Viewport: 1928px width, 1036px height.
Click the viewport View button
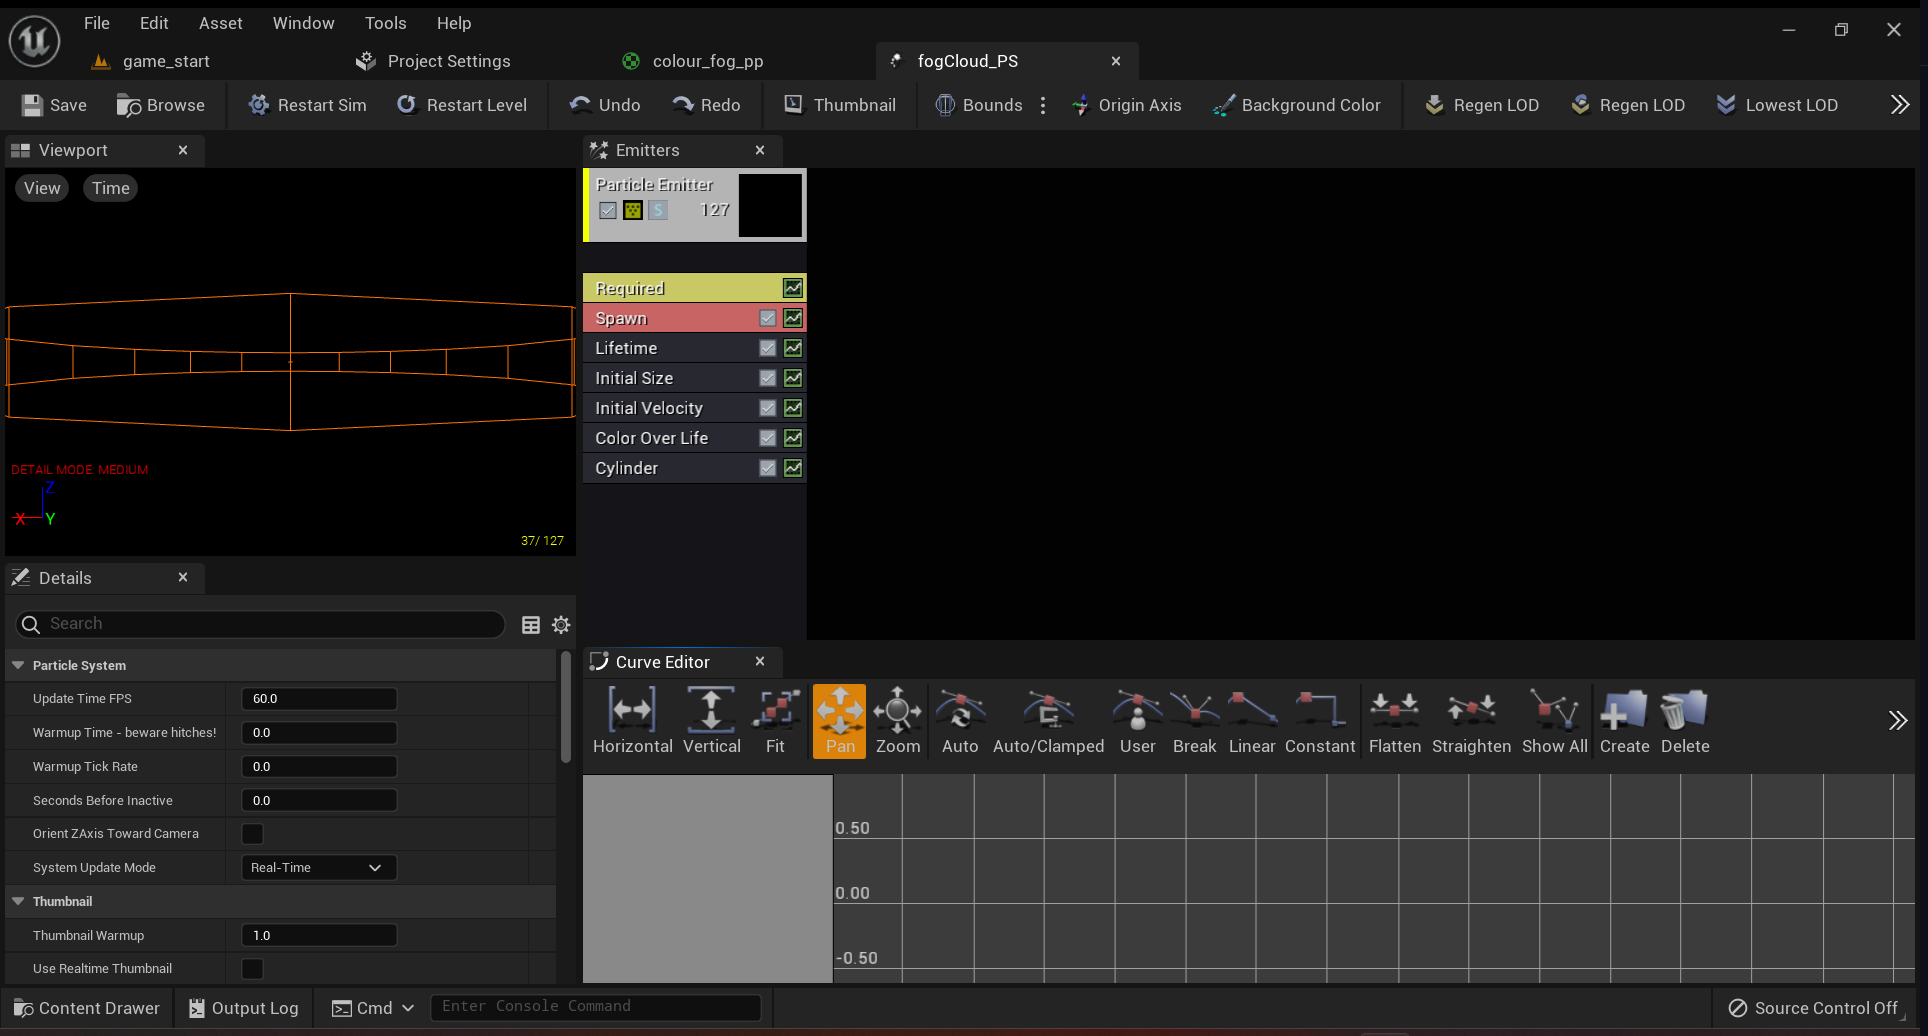pos(42,188)
